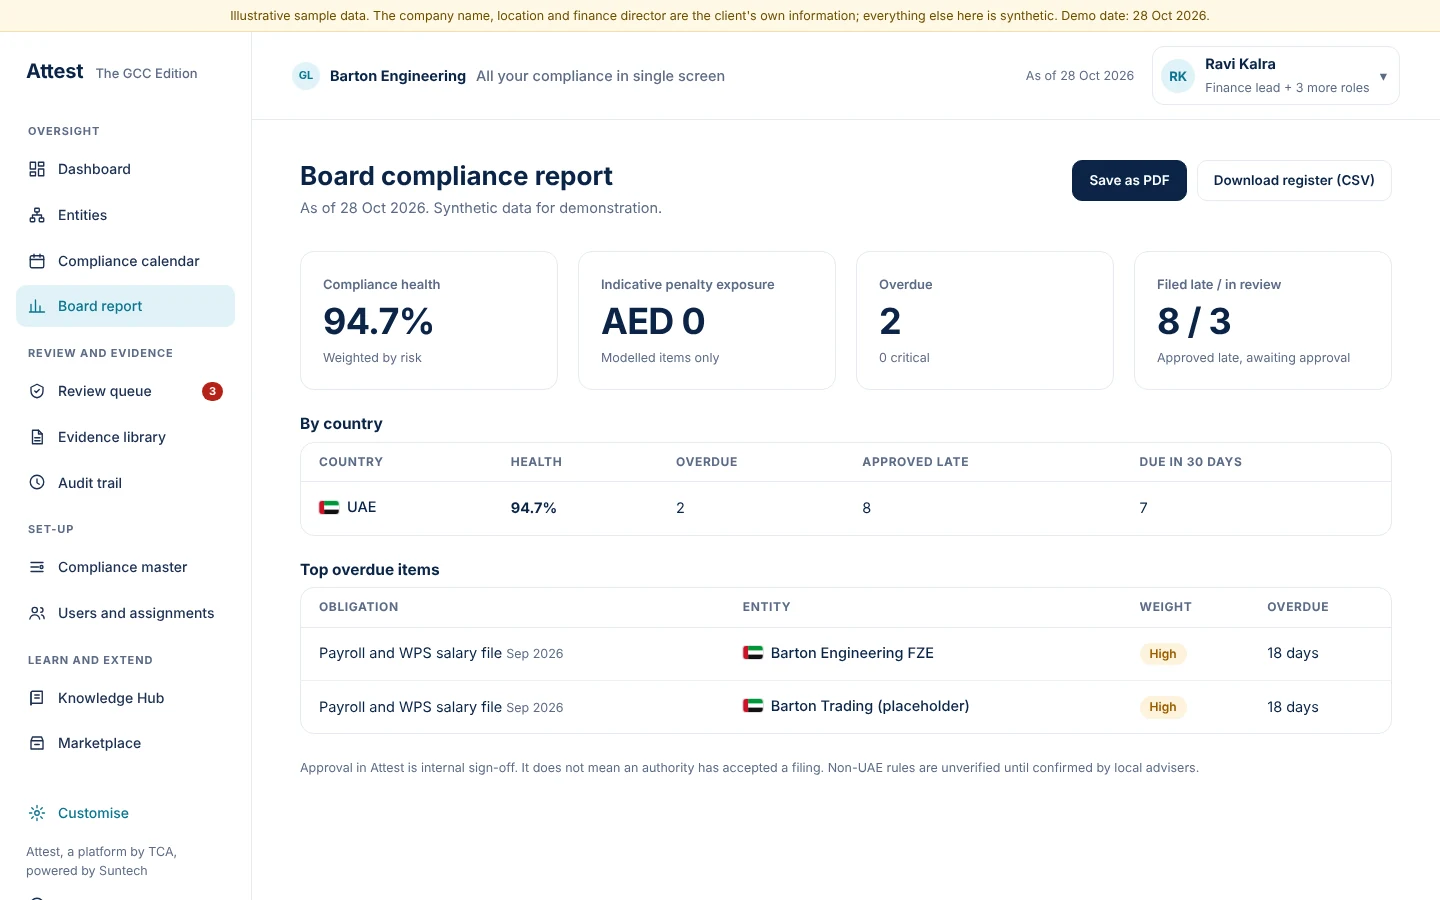Open the Dashboard page
Image resolution: width=1440 pixels, height=900 pixels.
[x=125, y=169]
